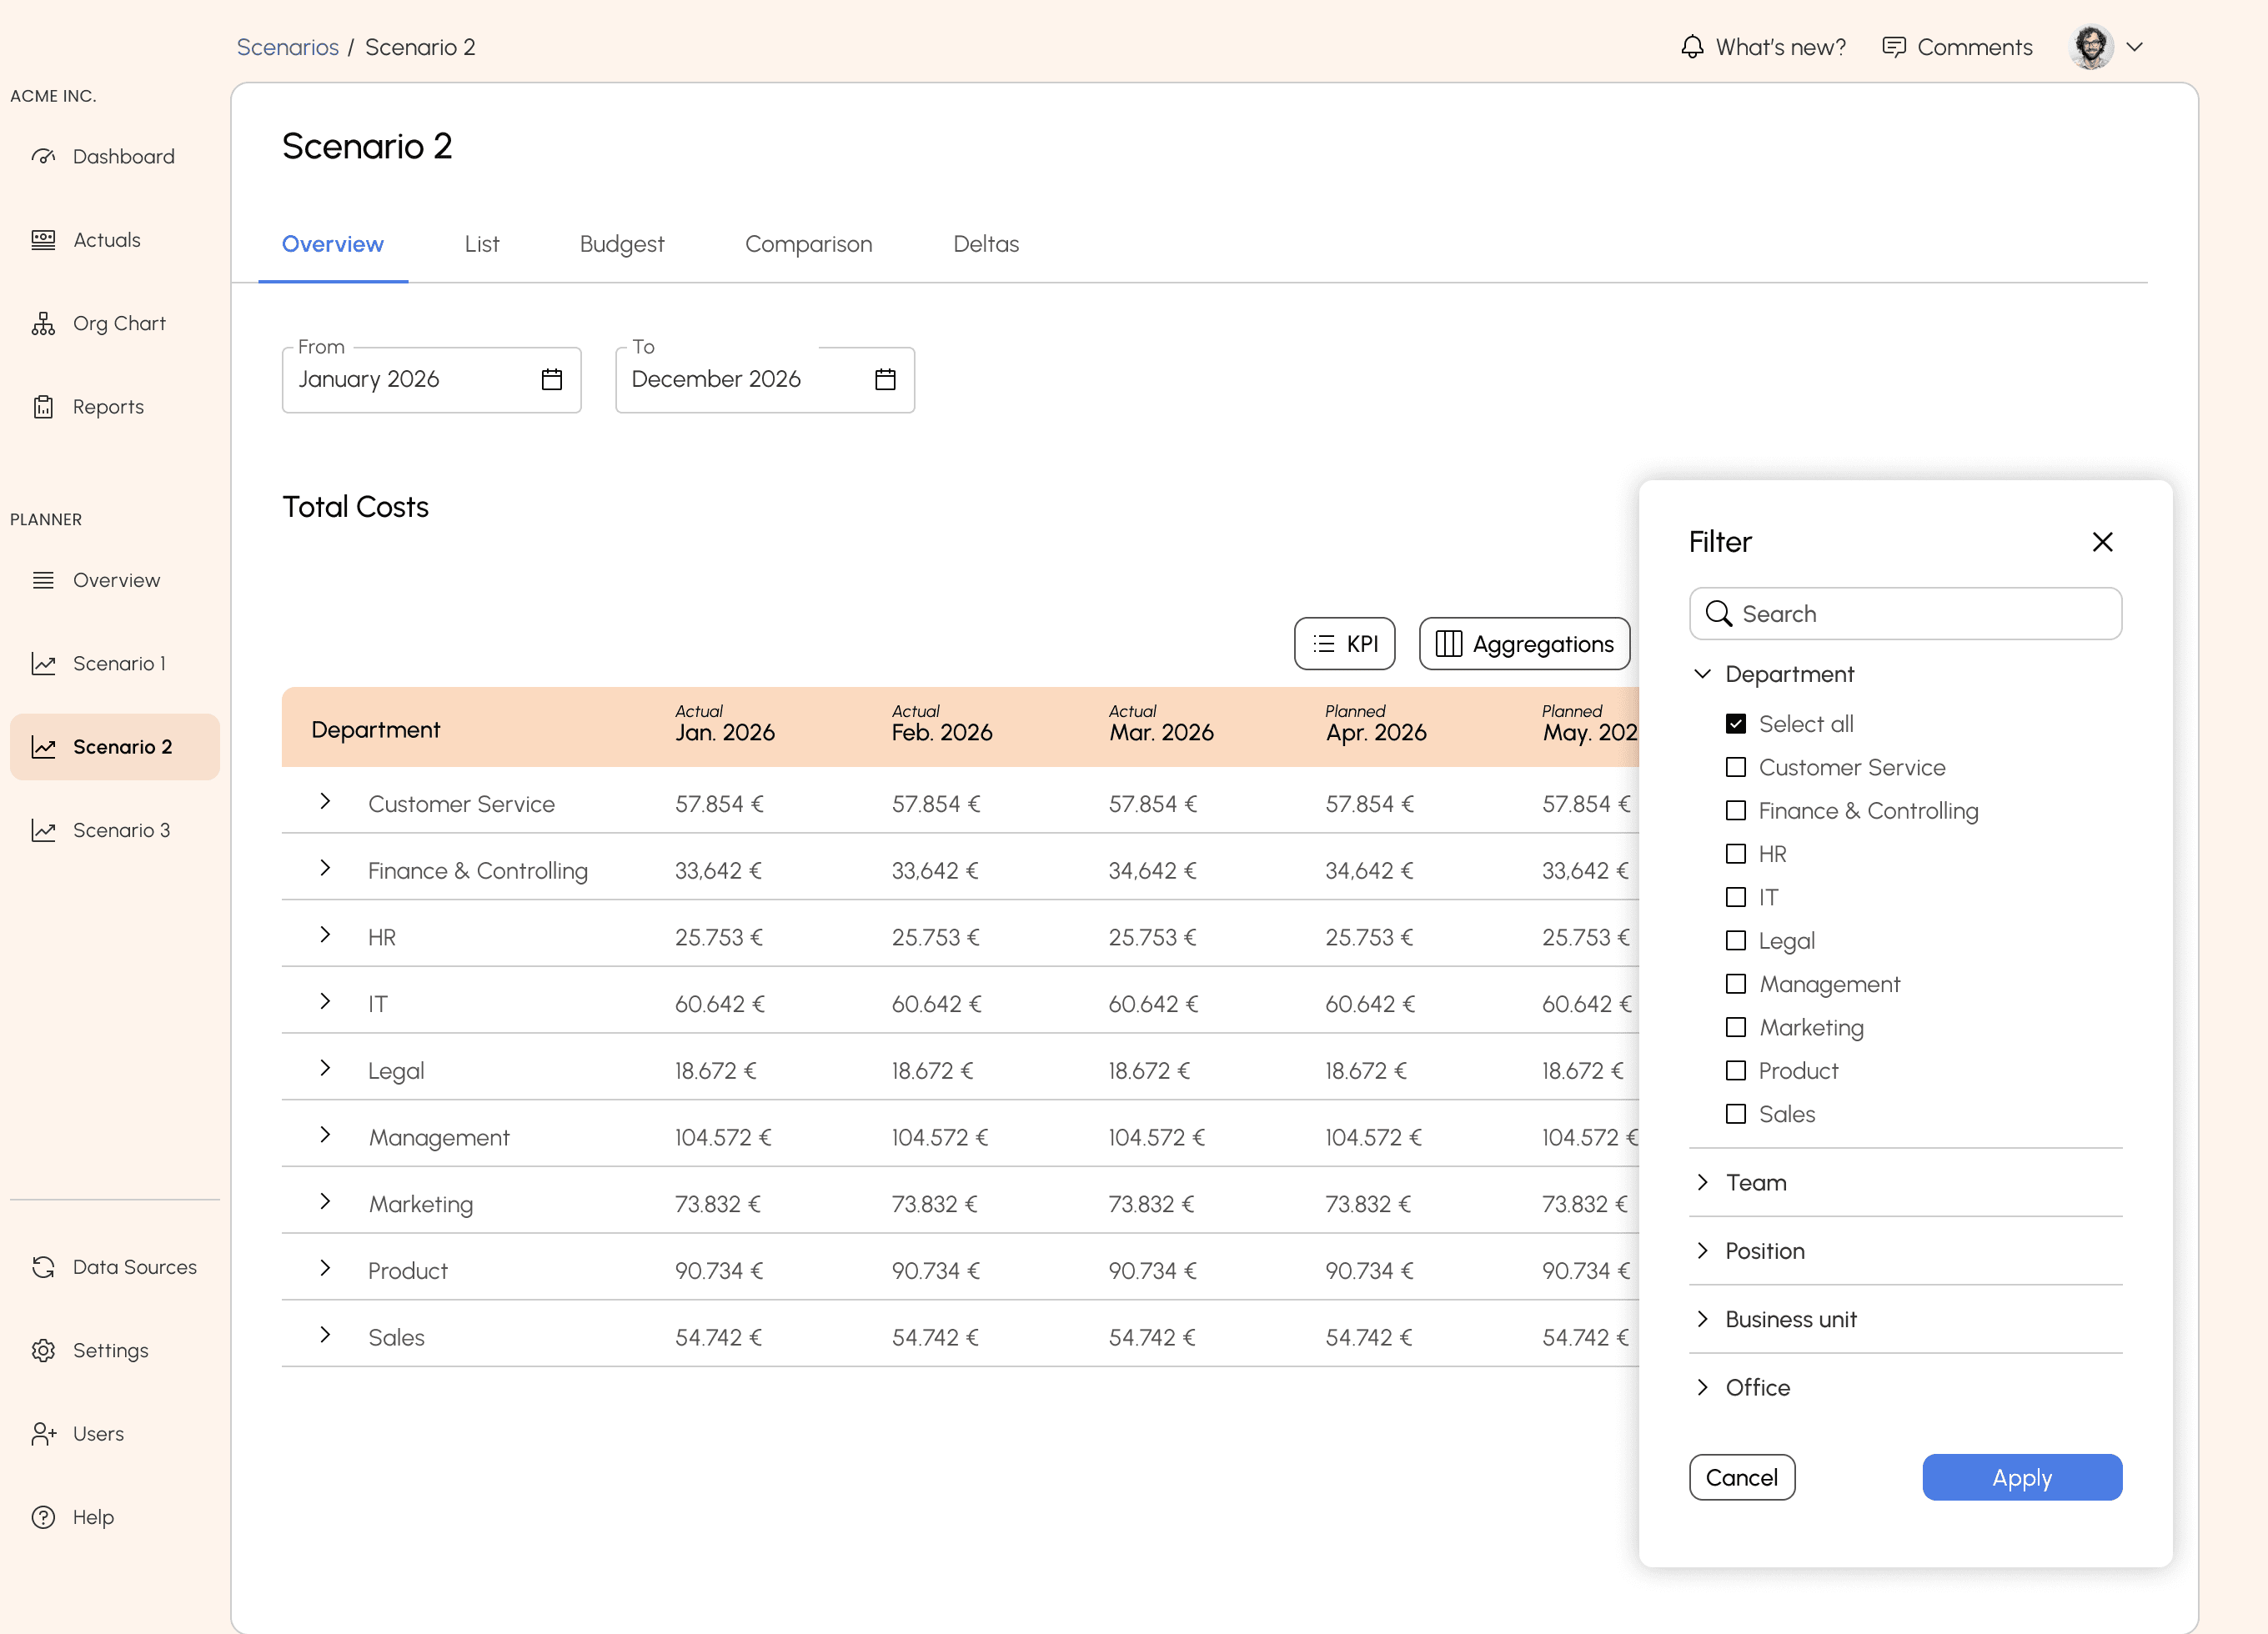The width and height of the screenshot is (2268, 1634).
Task: Click the Reports clipboard icon
Action: point(43,407)
